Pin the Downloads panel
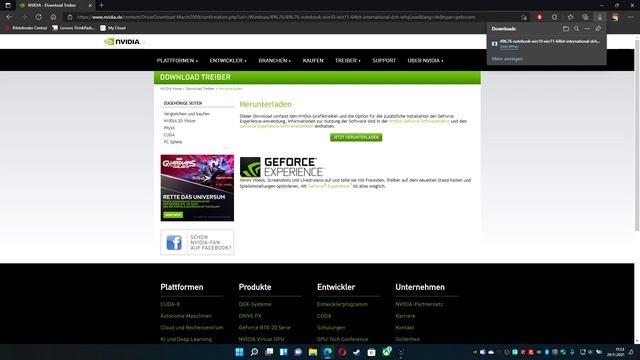The image size is (640, 360). pyautogui.click(x=598, y=29)
